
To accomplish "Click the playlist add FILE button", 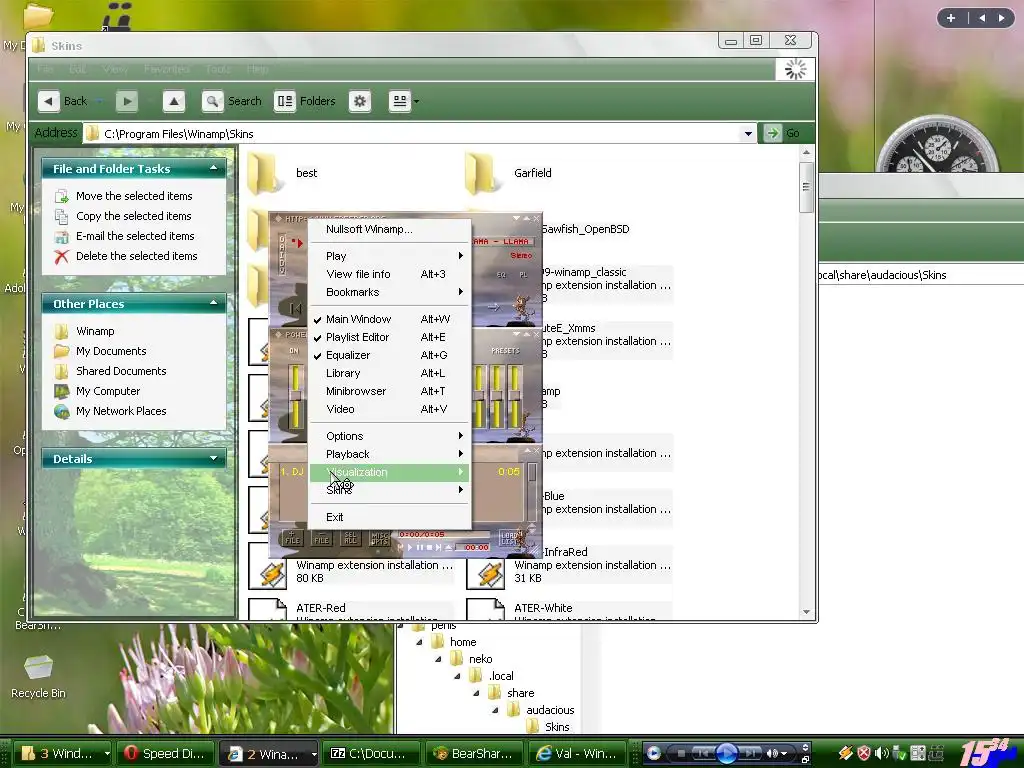I will tap(292, 537).
